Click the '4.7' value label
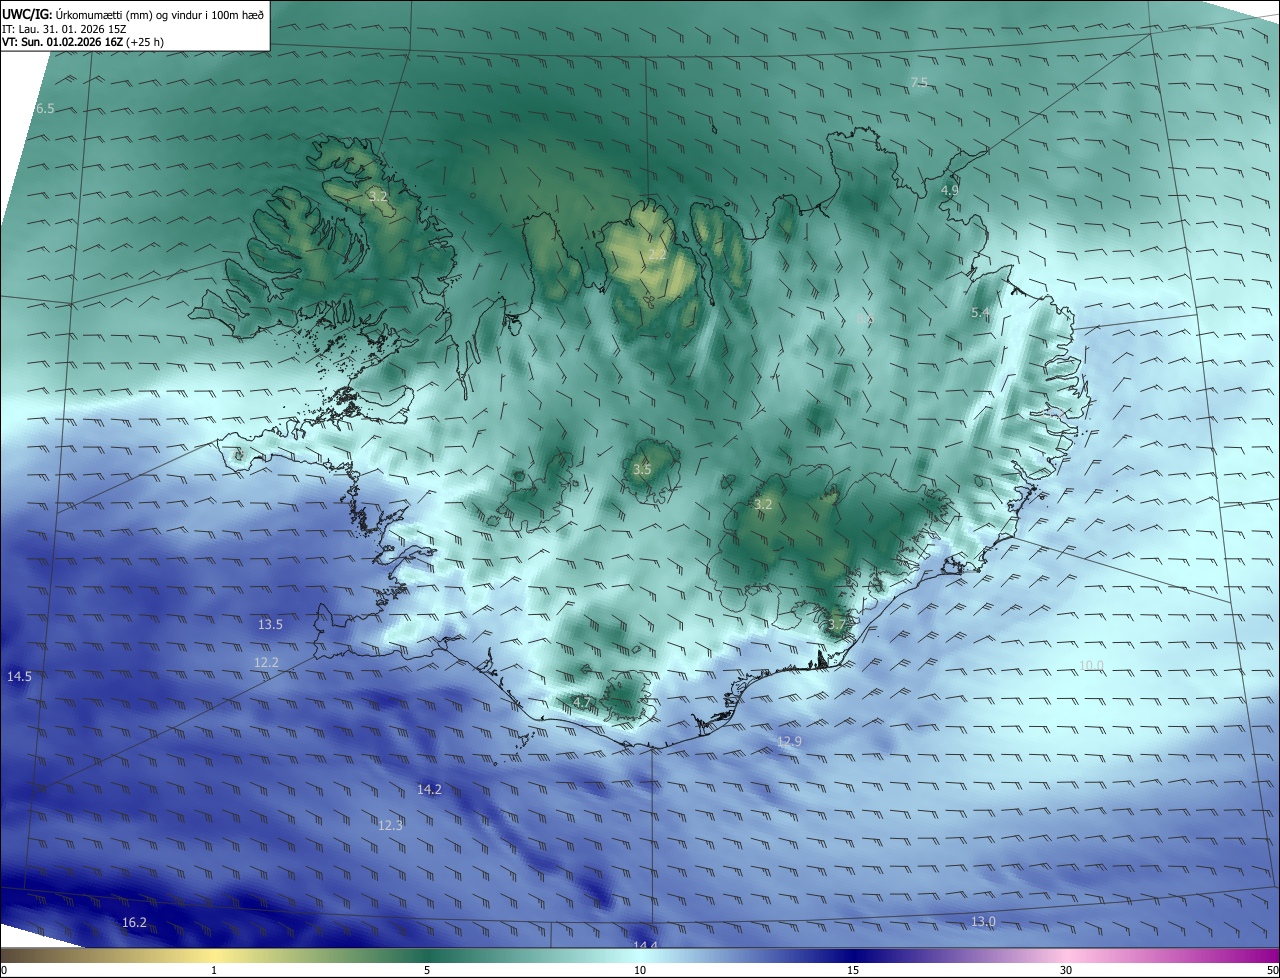This screenshot has width=1280, height=978. [581, 702]
